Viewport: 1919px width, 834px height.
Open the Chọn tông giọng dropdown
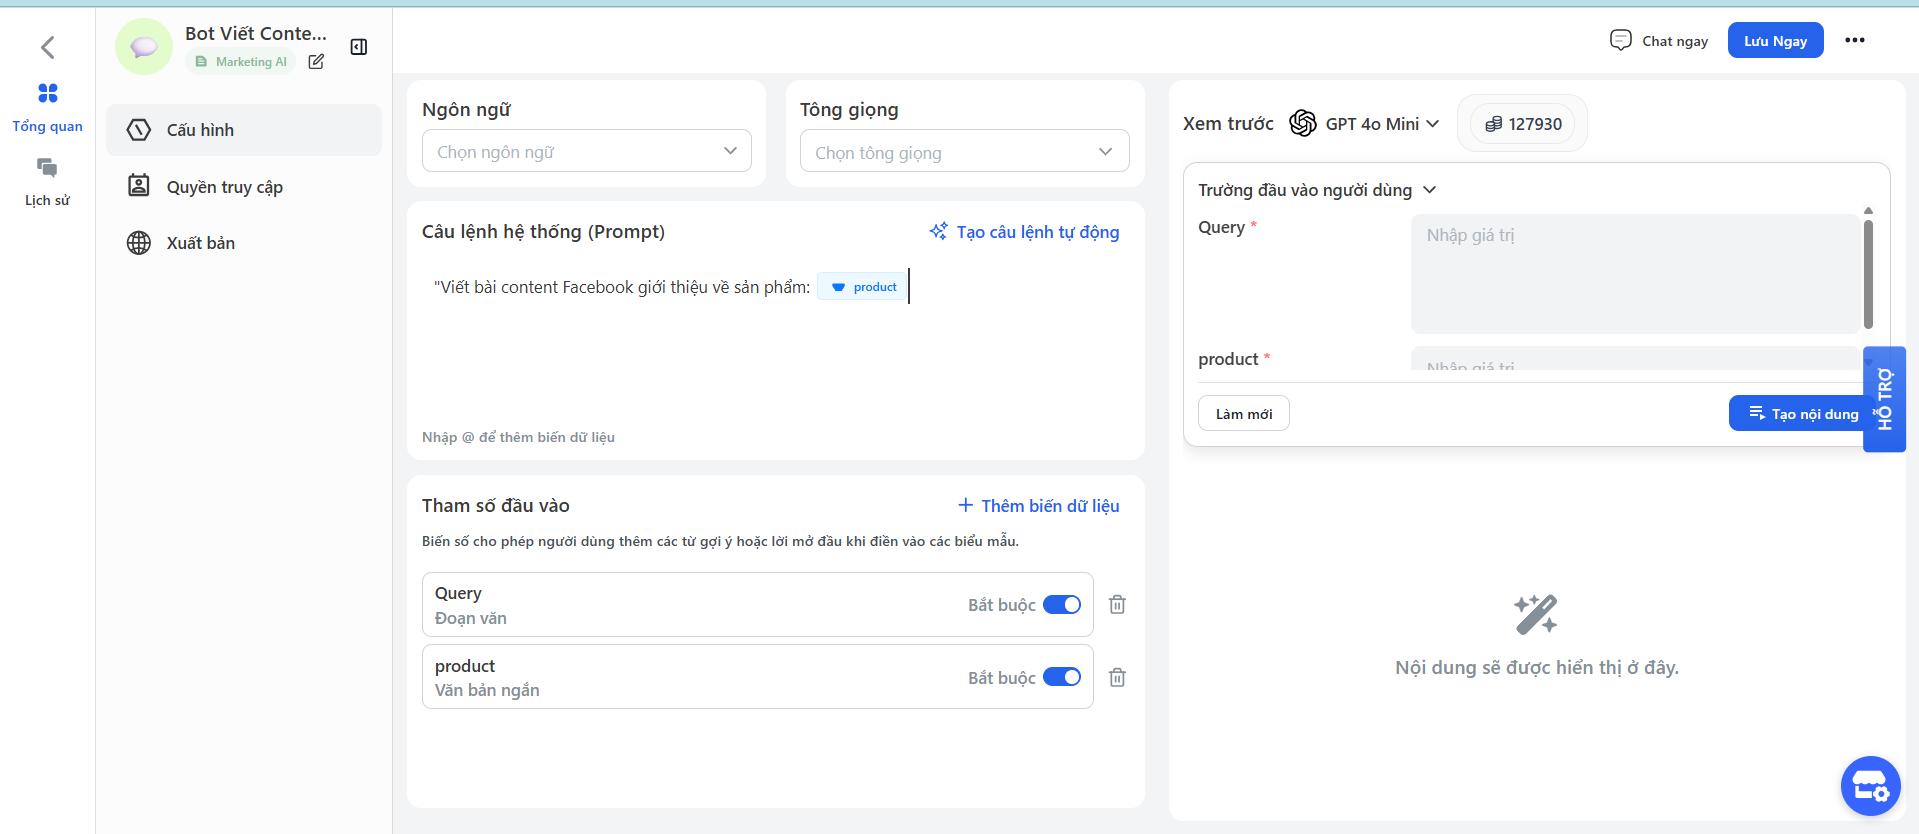tap(964, 152)
